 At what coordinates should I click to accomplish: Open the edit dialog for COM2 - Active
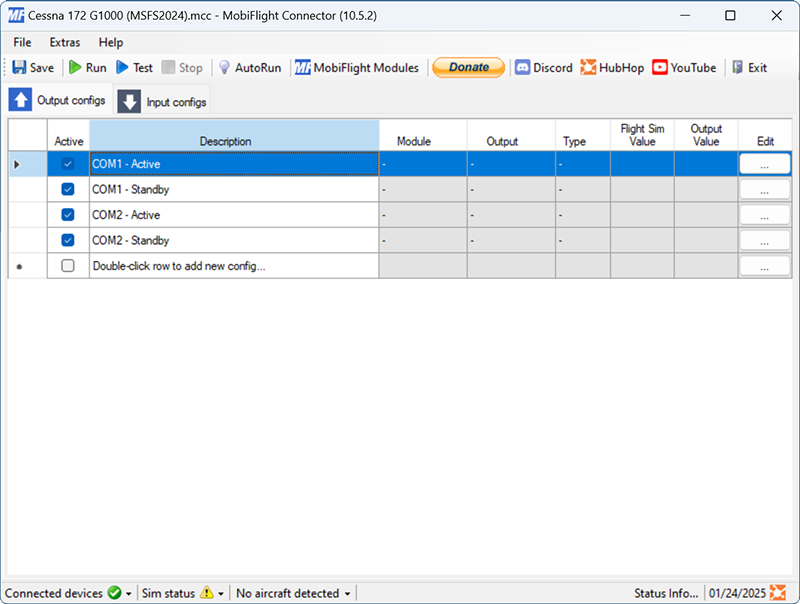(x=765, y=214)
